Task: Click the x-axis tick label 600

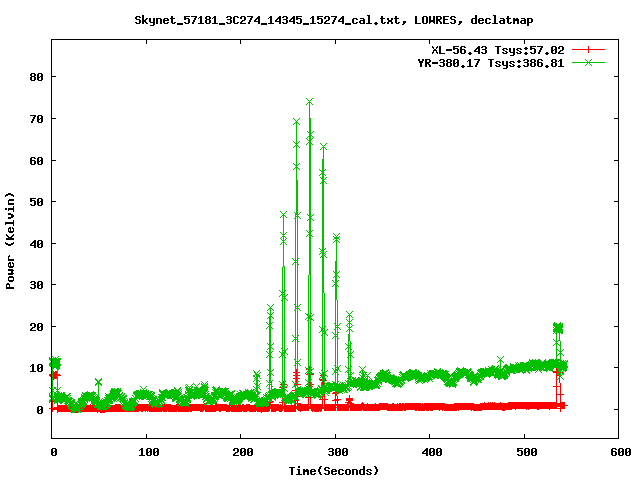Action: [x=621, y=452]
